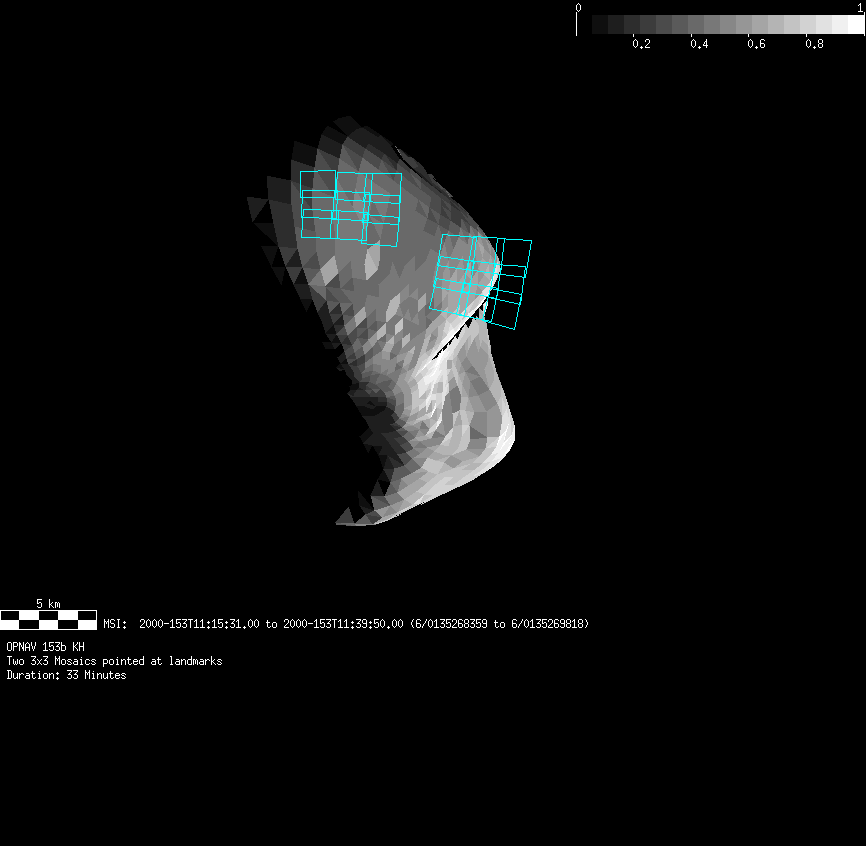Click the white end of the grayscale bar

click(854, 25)
